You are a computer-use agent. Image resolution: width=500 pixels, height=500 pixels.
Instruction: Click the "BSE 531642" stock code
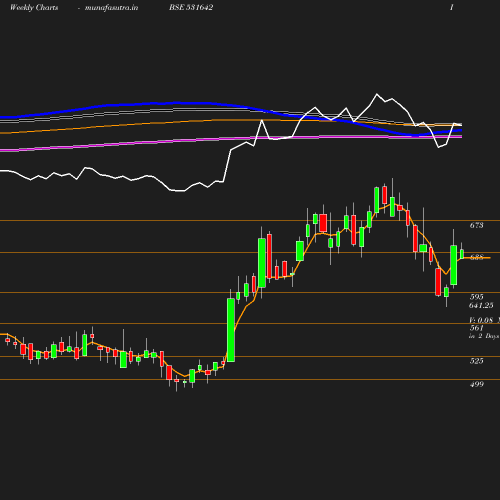click(191, 7)
